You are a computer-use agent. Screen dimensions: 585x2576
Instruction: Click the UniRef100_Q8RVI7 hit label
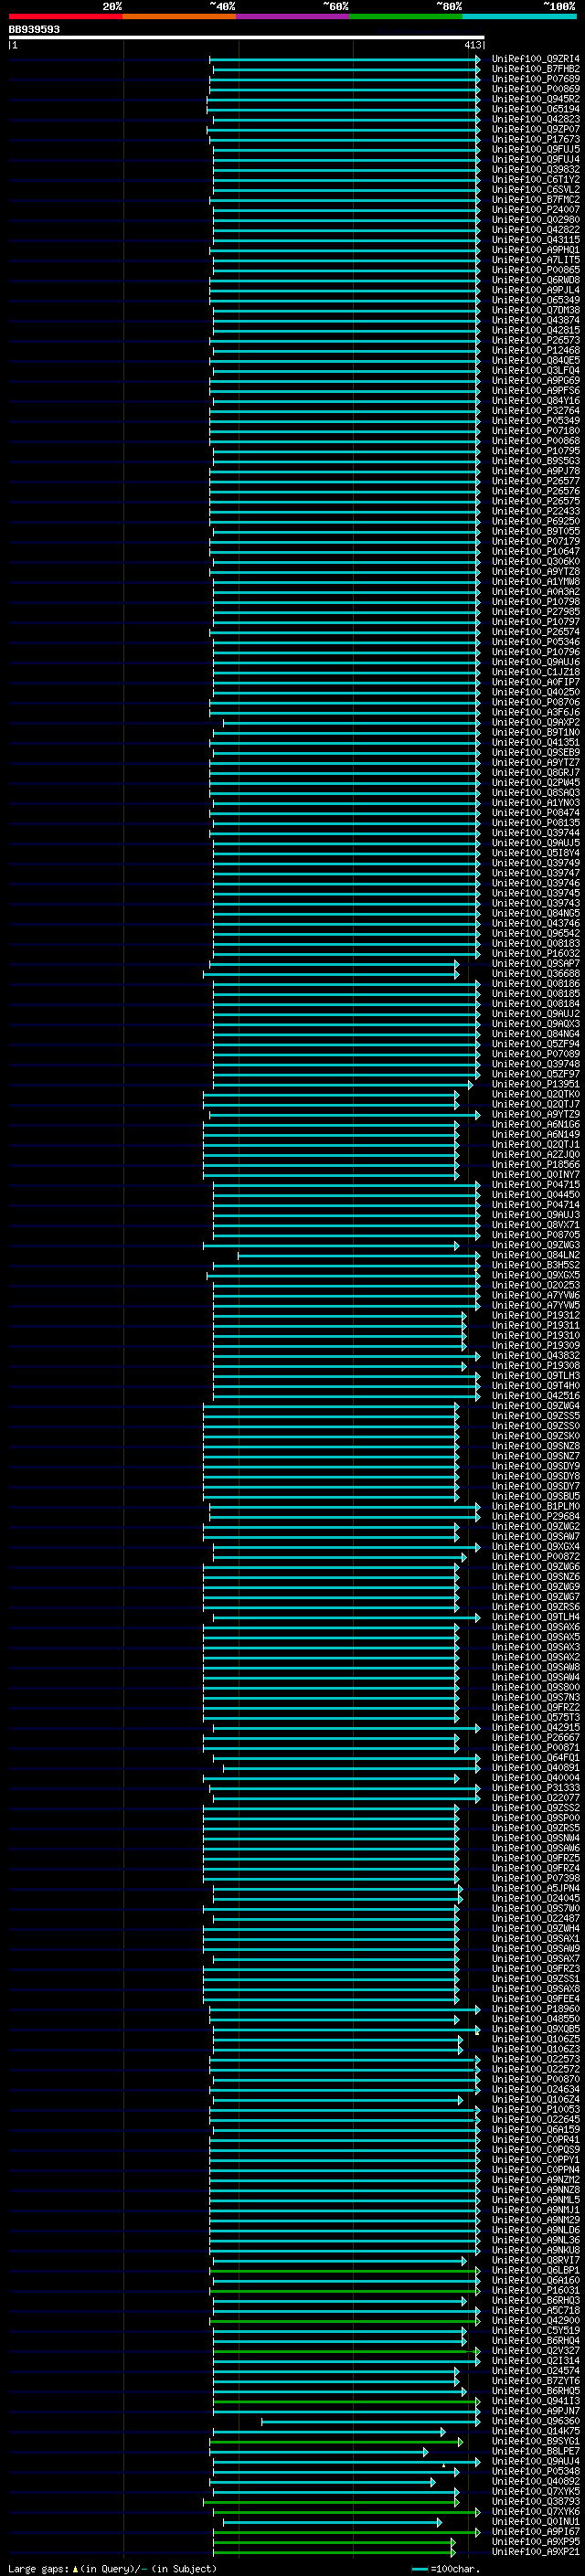coord(536,2261)
